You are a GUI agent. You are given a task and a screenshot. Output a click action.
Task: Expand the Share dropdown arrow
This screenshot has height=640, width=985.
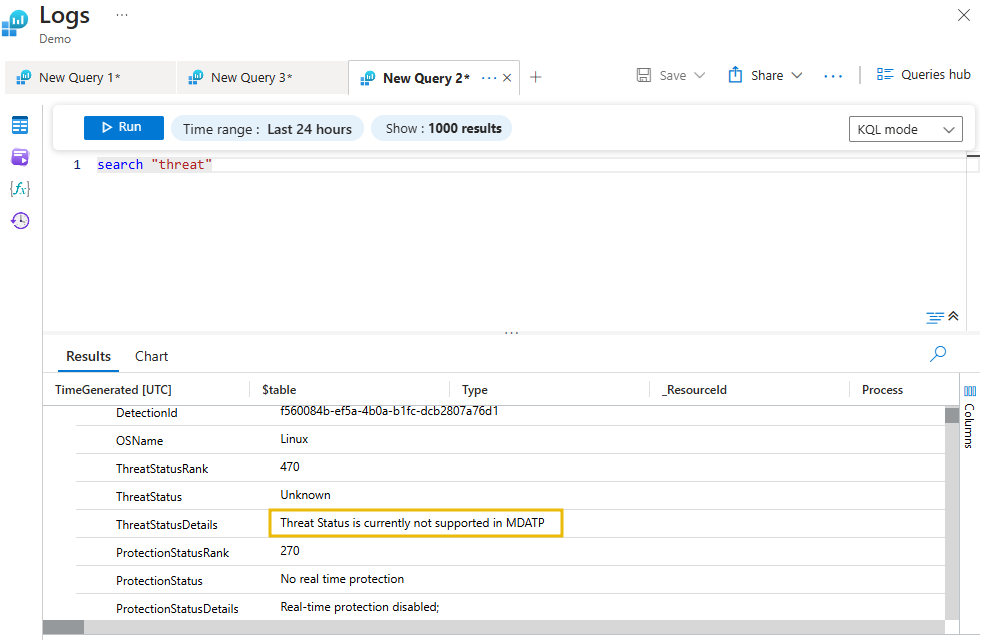point(797,75)
